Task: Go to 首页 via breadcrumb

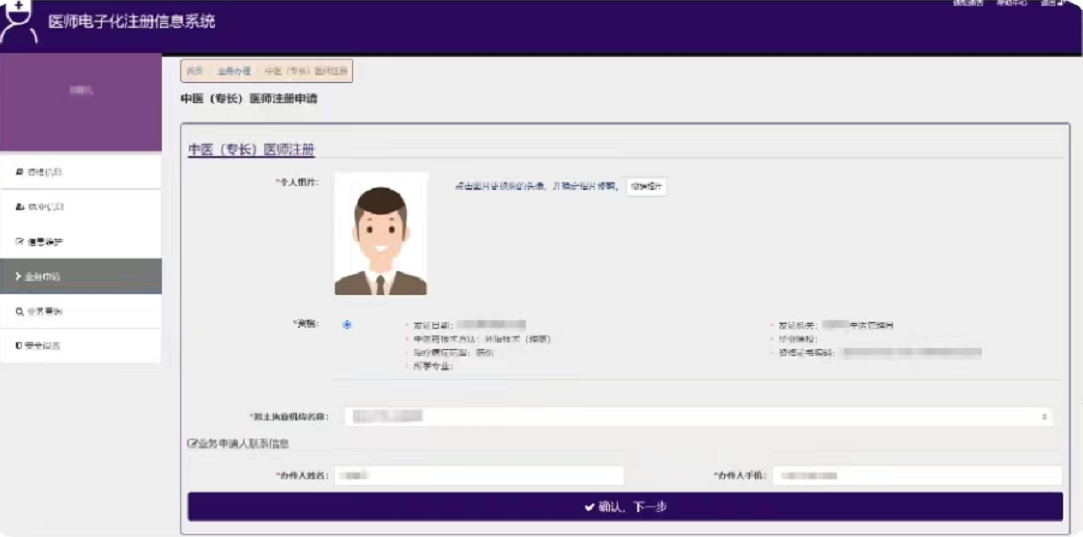Action: point(195,72)
